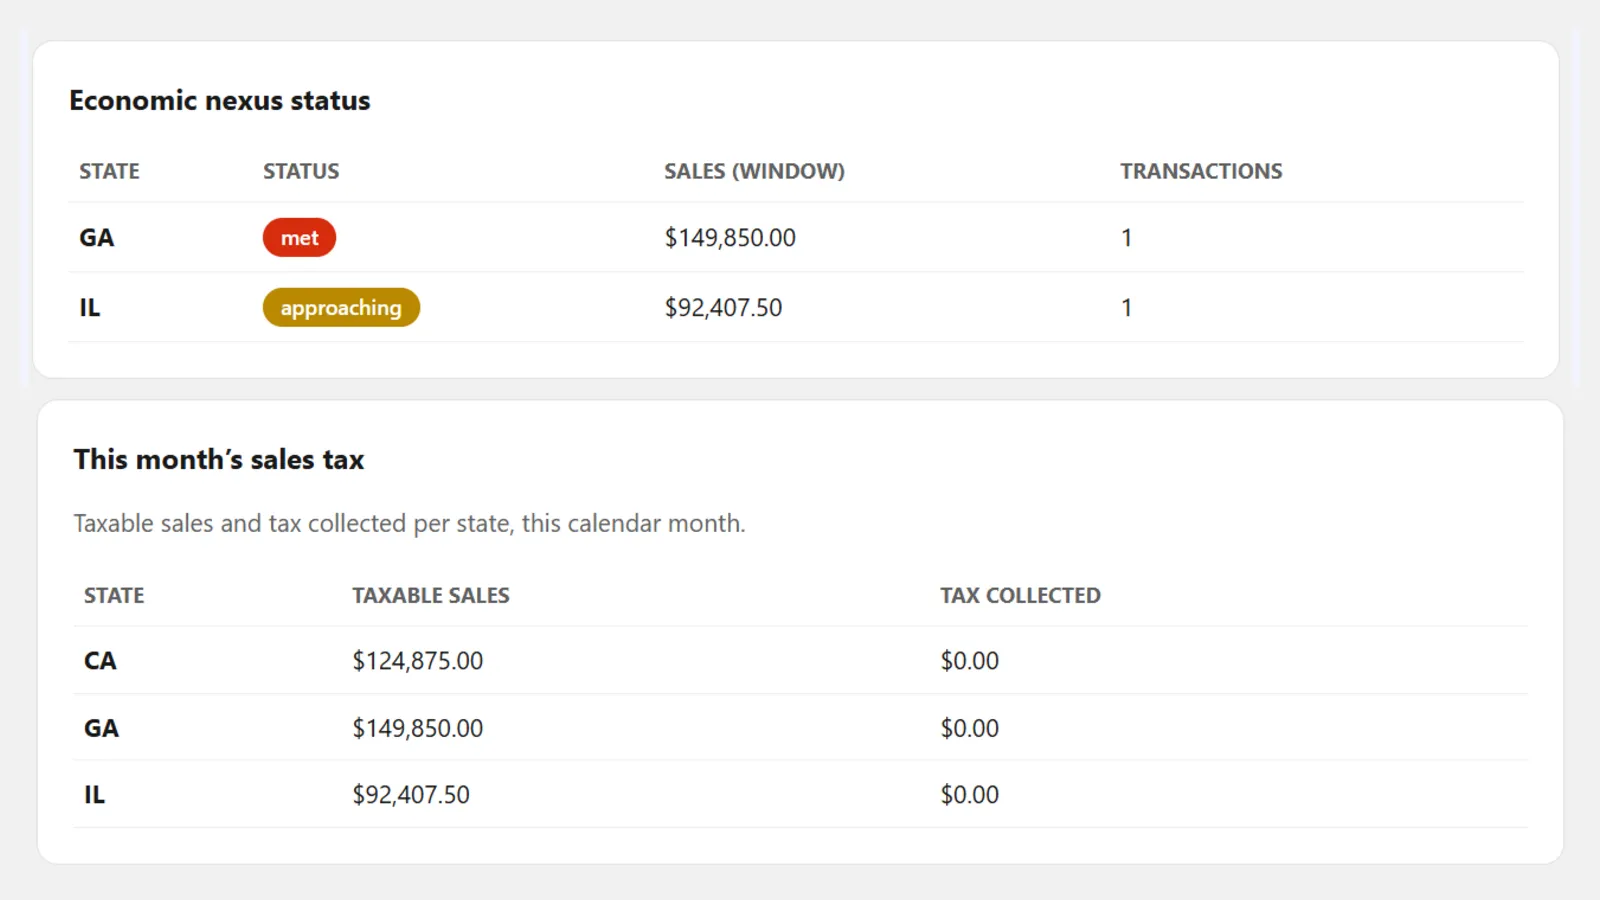Click CA taxable sales $124,875.00

(x=417, y=661)
